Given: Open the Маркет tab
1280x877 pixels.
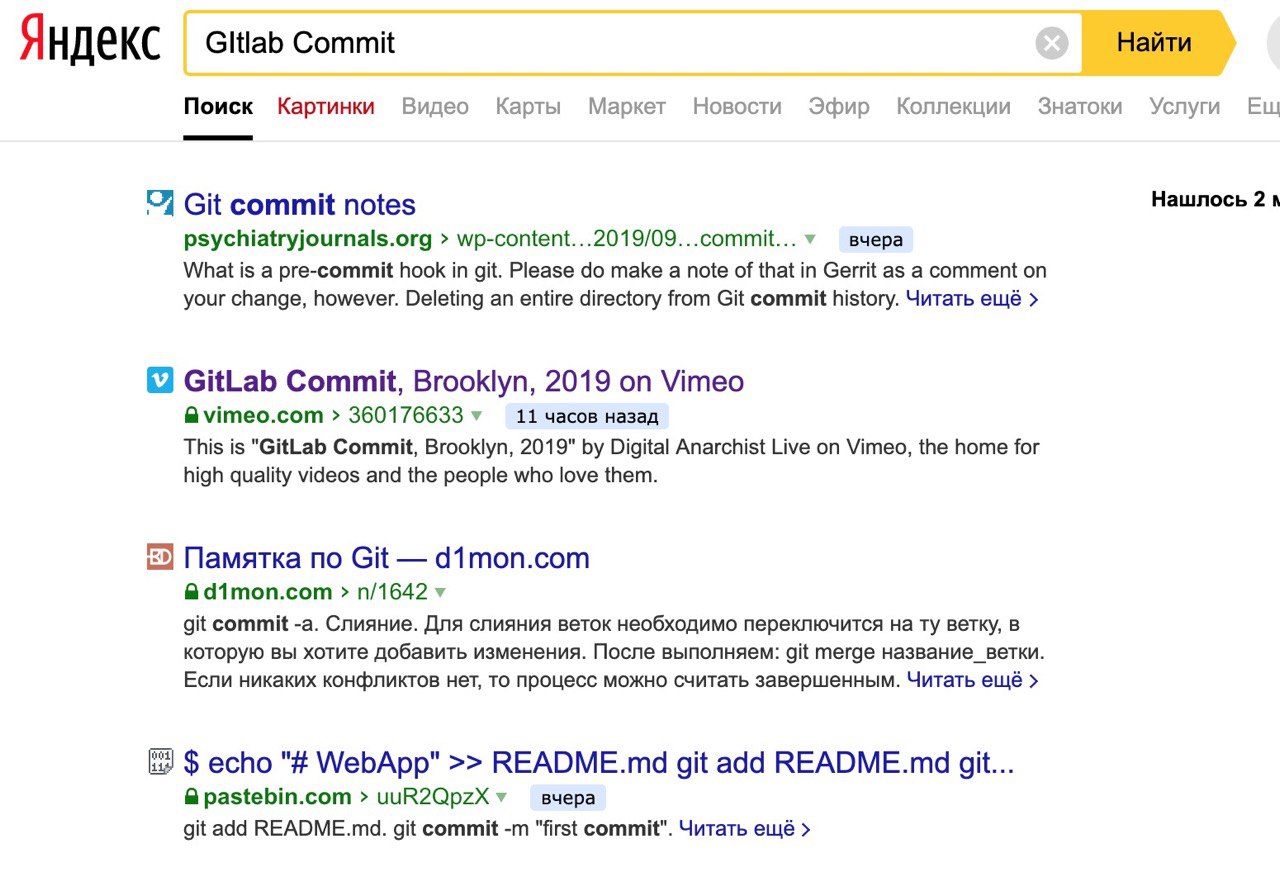Looking at the screenshot, I should coord(627,106).
